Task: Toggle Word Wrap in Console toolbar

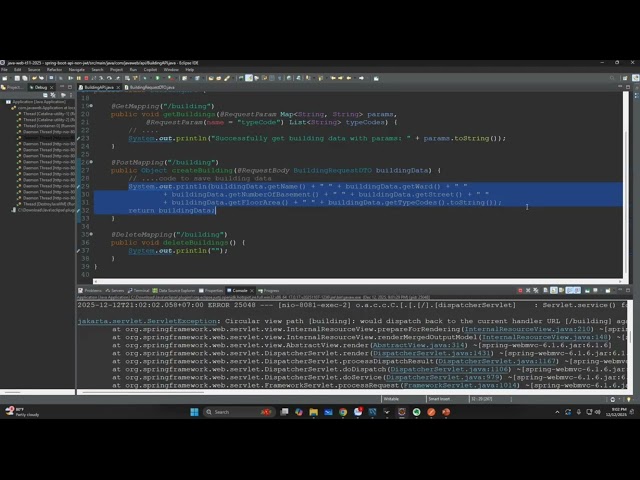Action: 561,290
